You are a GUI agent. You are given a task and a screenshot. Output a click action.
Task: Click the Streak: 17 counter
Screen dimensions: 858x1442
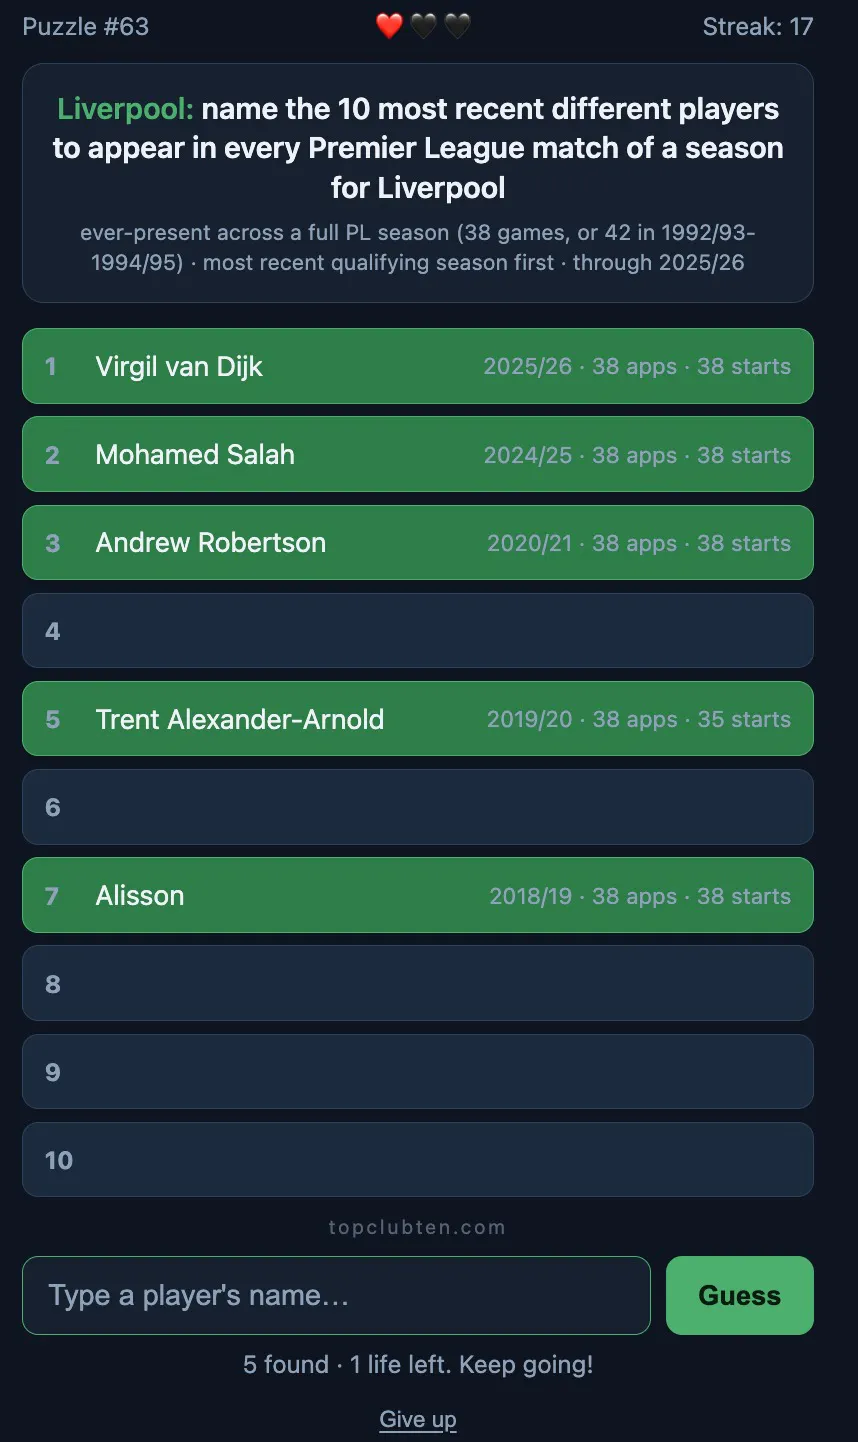pos(758,27)
